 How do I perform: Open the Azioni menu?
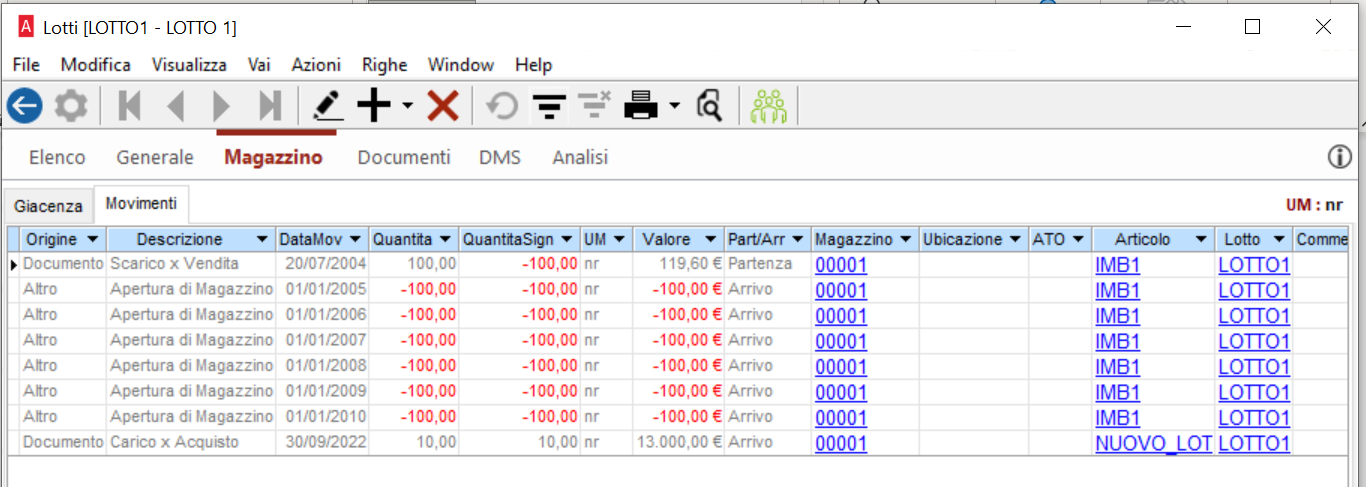click(x=316, y=65)
